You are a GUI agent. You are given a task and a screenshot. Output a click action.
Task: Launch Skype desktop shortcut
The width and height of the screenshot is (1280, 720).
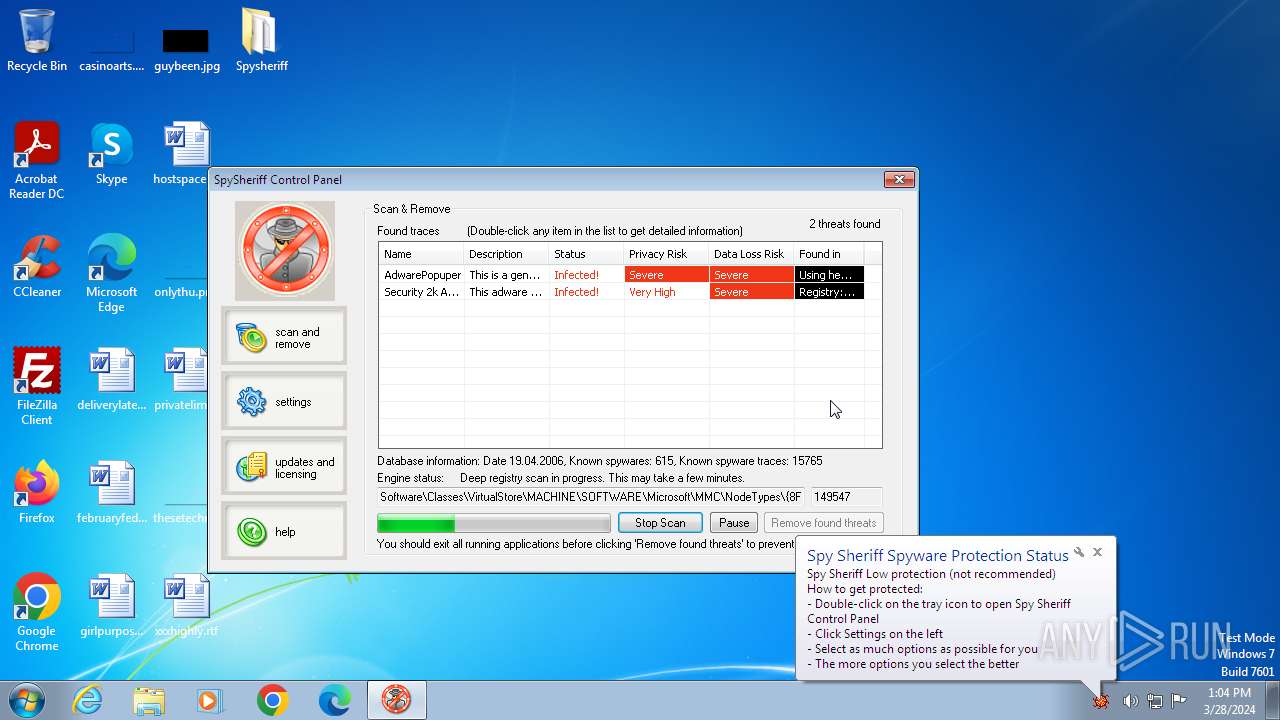coord(111,154)
